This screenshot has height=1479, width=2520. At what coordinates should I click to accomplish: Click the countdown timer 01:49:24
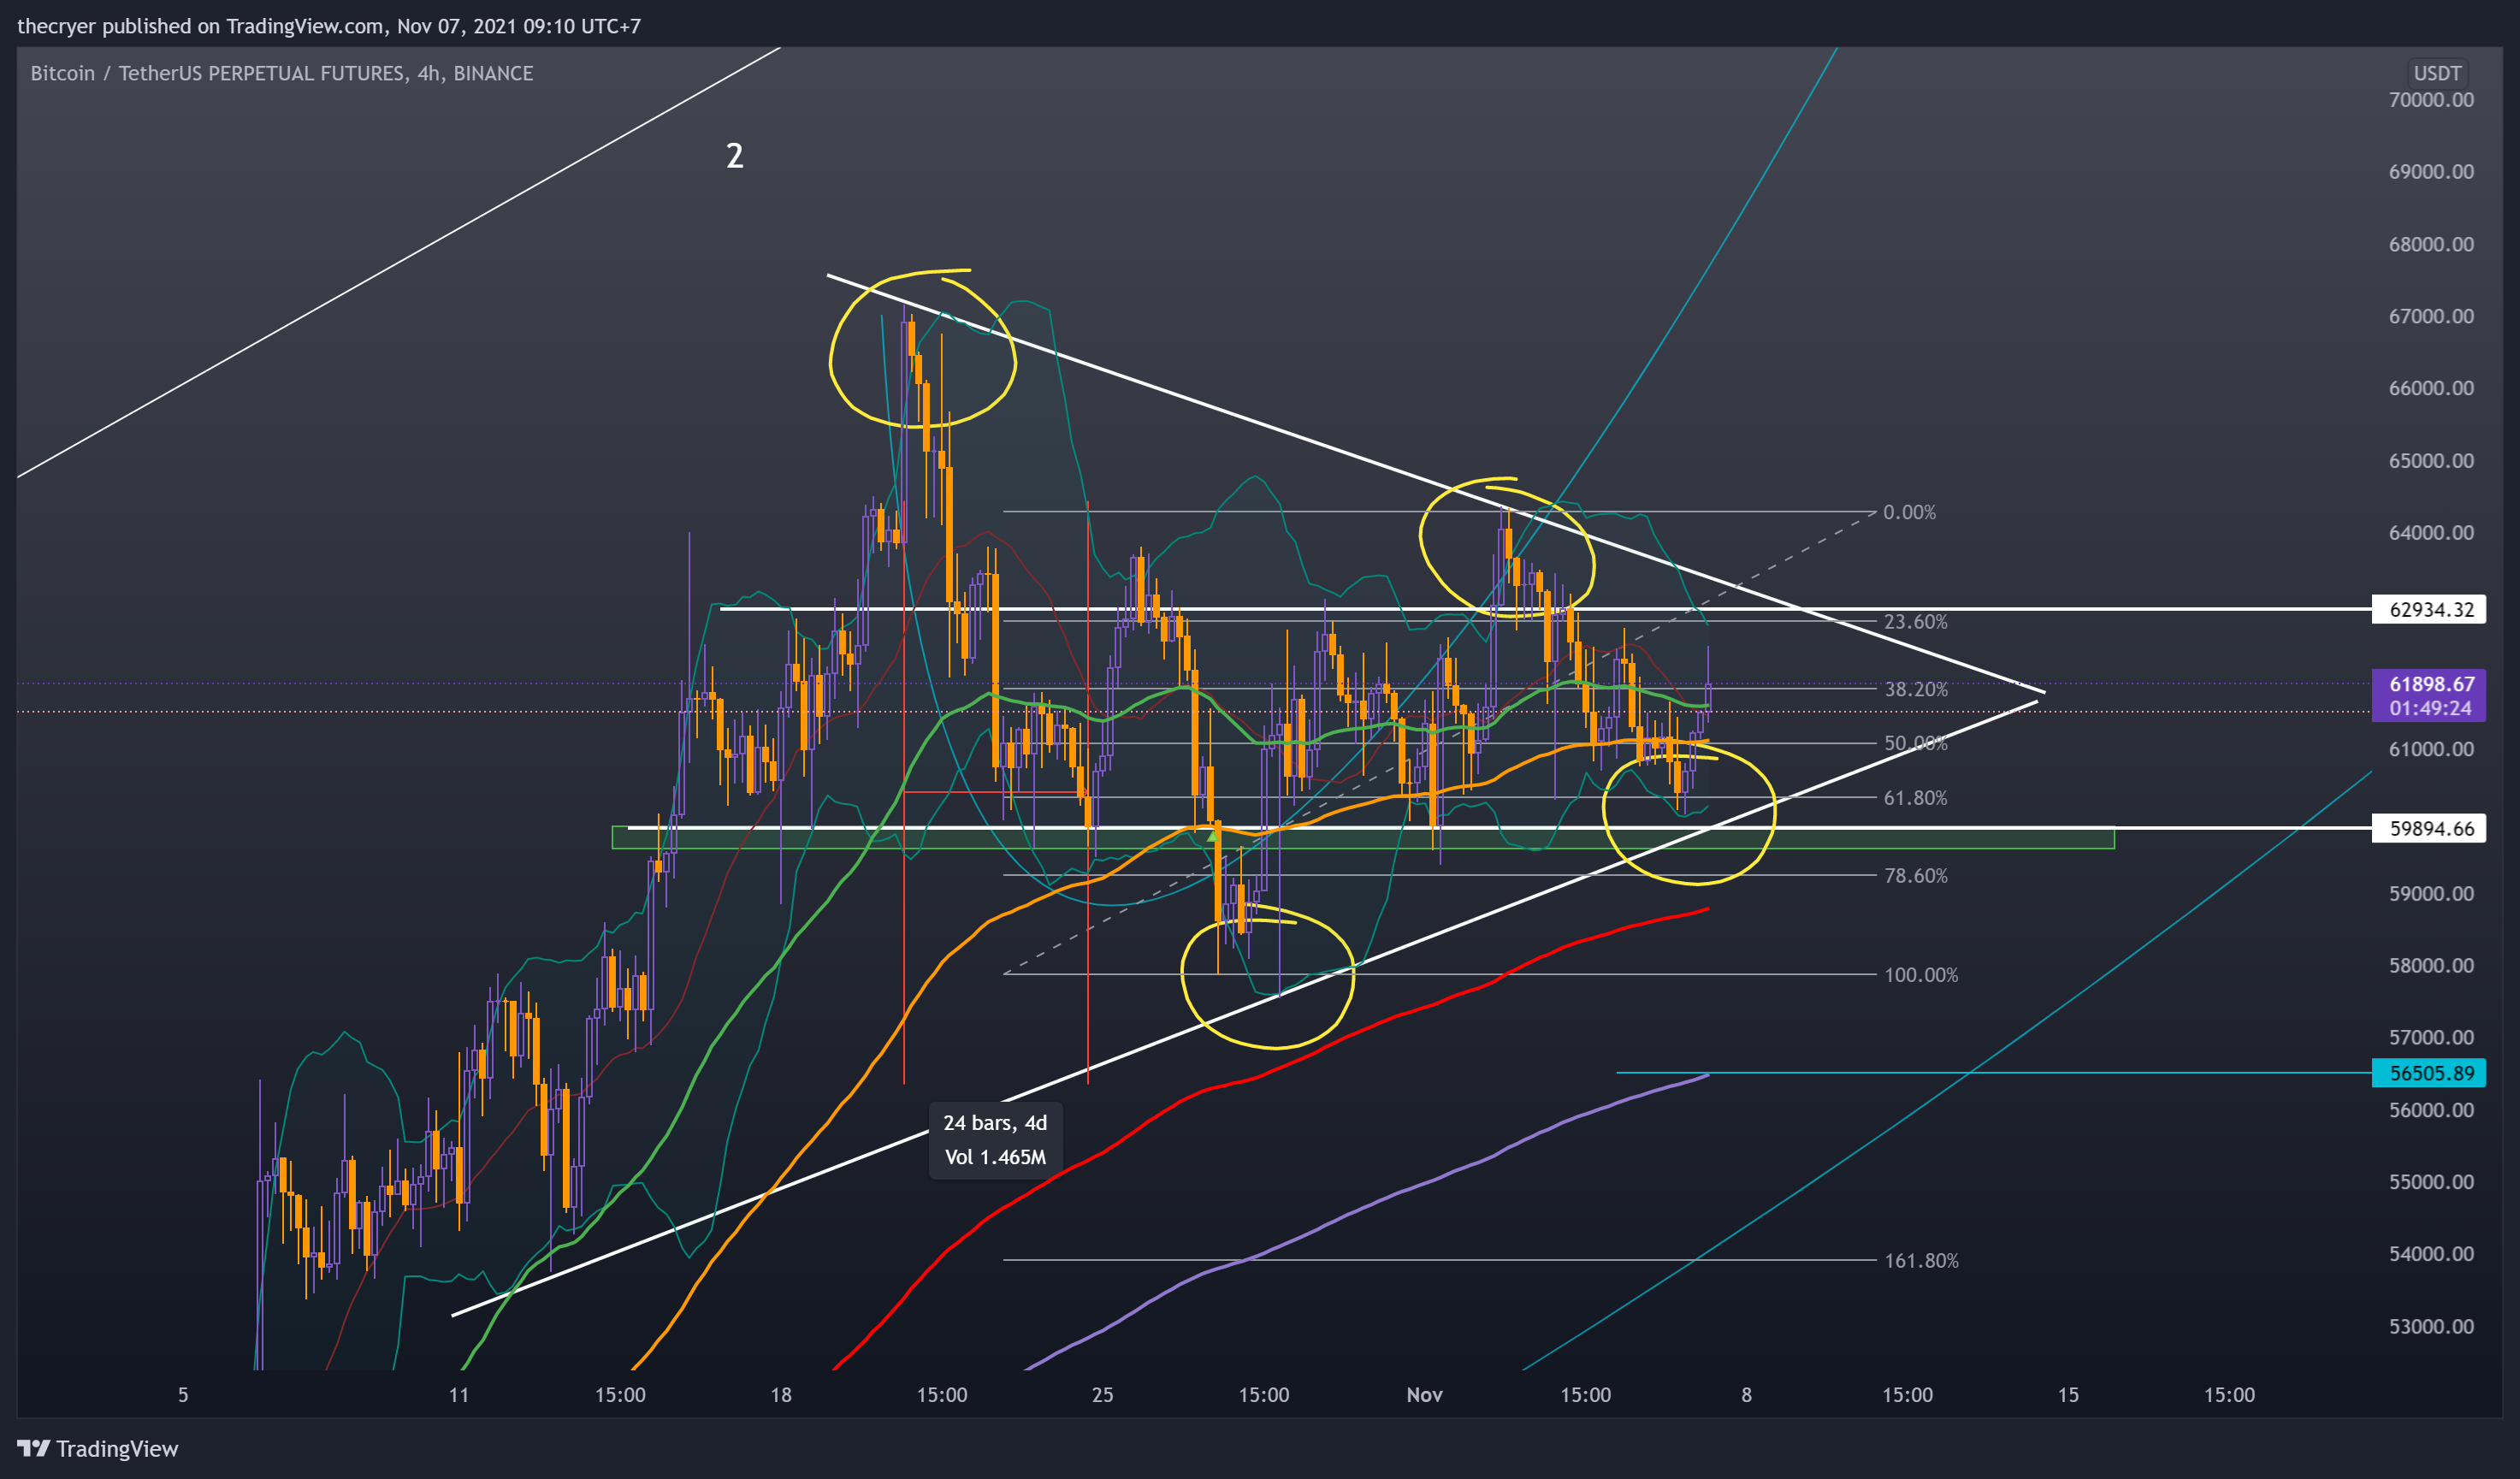tap(2431, 708)
